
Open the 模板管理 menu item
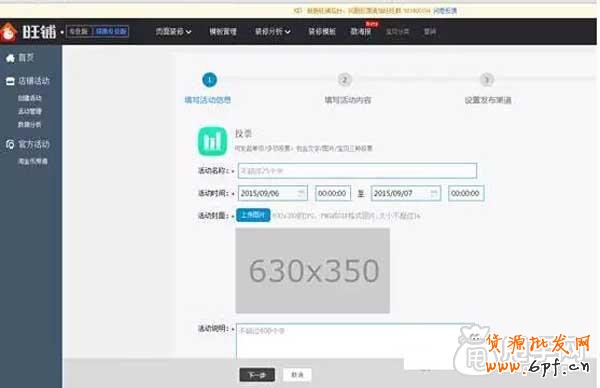223,32
